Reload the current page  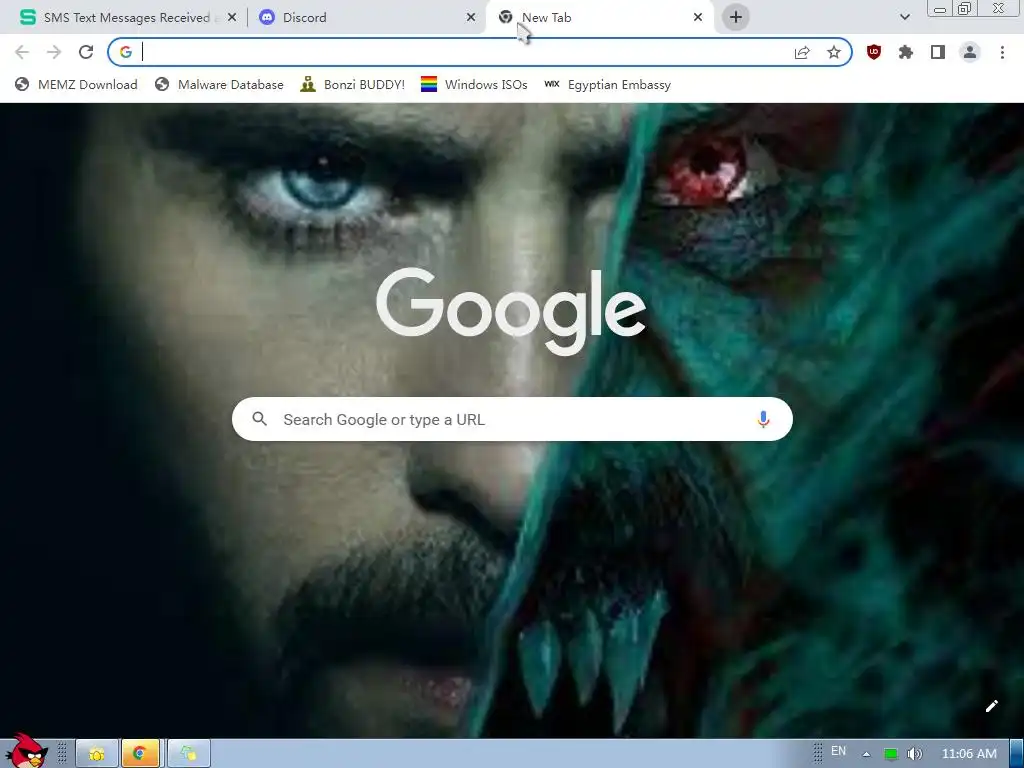pyautogui.click(x=86, y=52)
